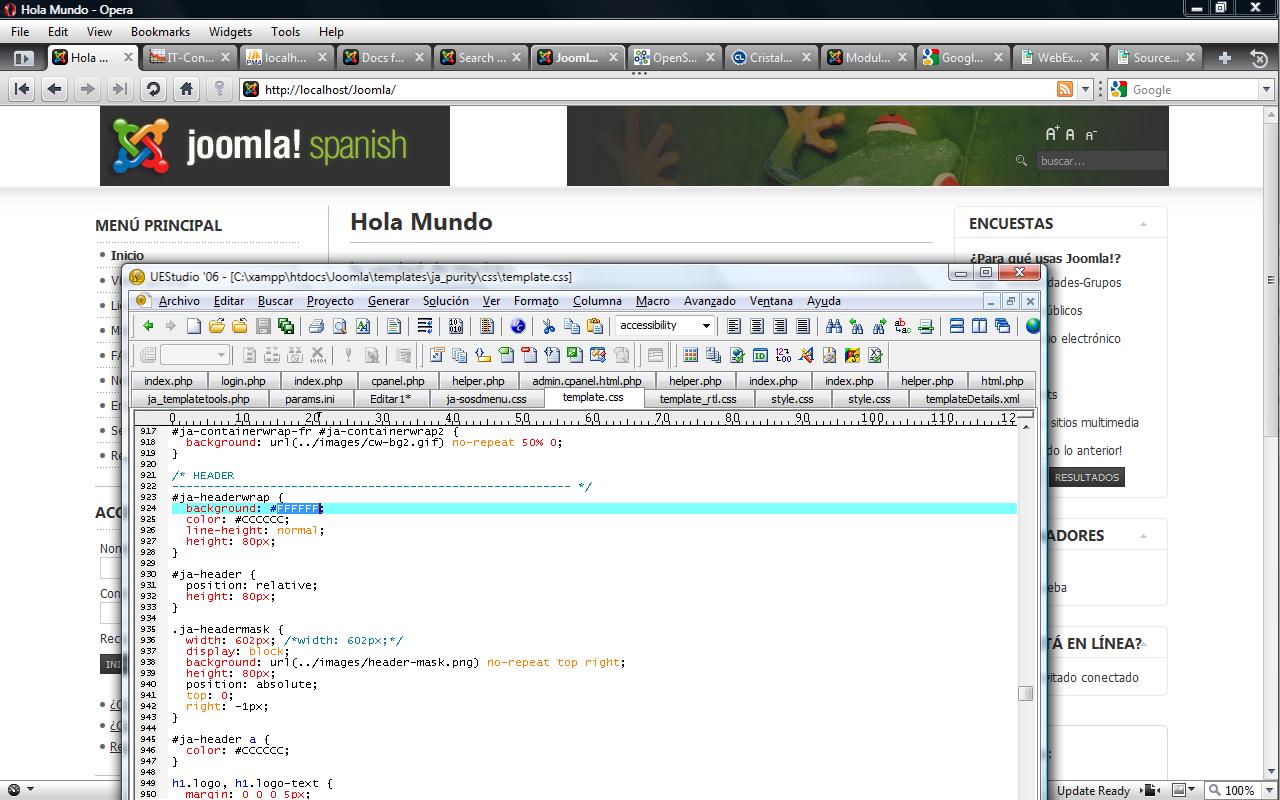
Task: Switch to the login.php file tab
Action: click(243, 381)
